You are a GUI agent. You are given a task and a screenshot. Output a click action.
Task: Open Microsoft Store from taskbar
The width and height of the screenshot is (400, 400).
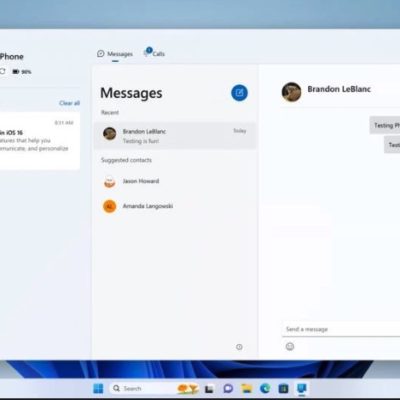pos(283,388)
